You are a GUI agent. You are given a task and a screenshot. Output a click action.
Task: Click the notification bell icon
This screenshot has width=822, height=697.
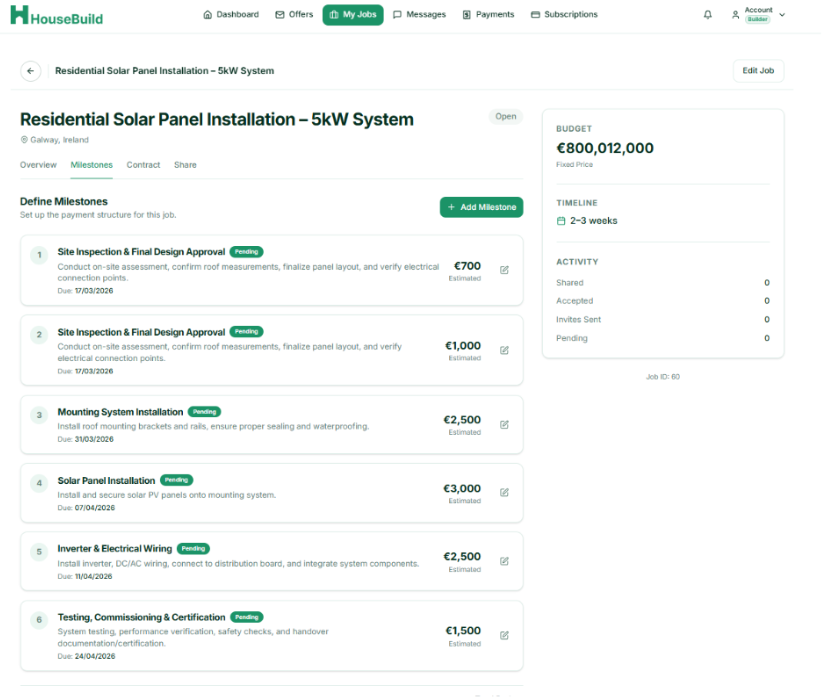pos(708,15)
